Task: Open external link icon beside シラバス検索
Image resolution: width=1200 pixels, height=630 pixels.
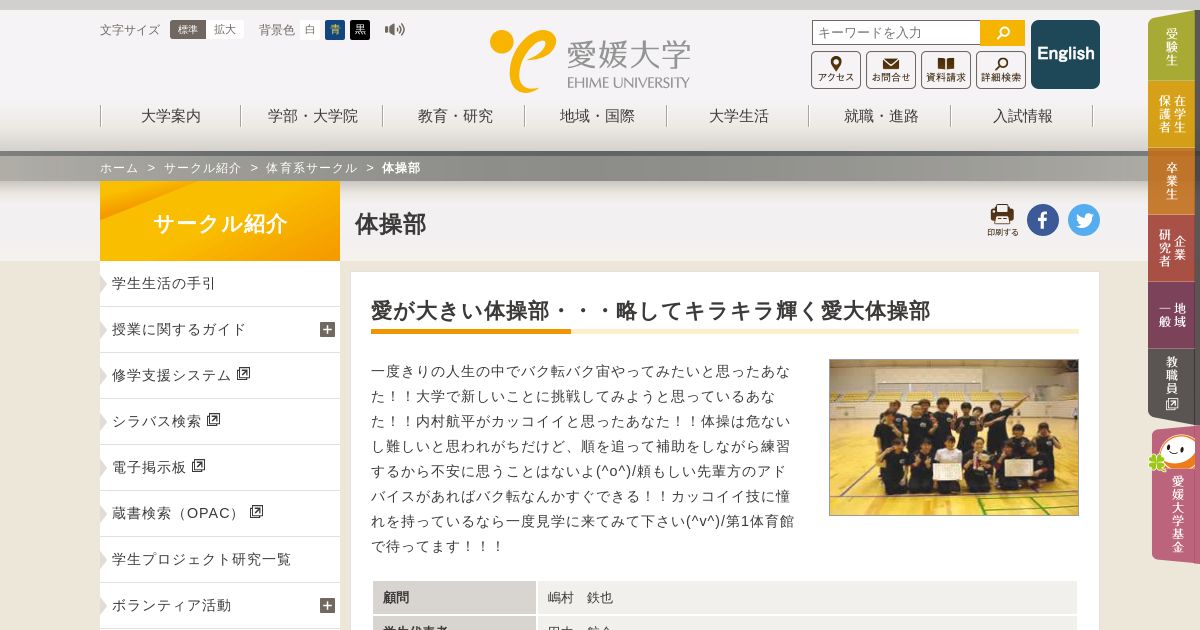Action: coord(213,420)
